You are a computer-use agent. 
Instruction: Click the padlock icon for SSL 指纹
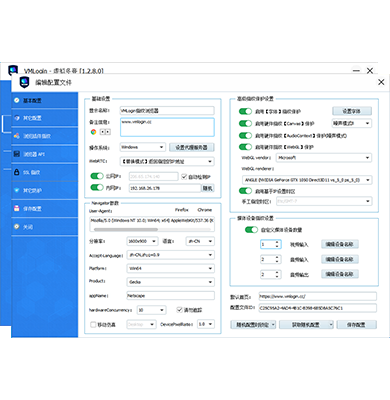[x=17, y=172]
